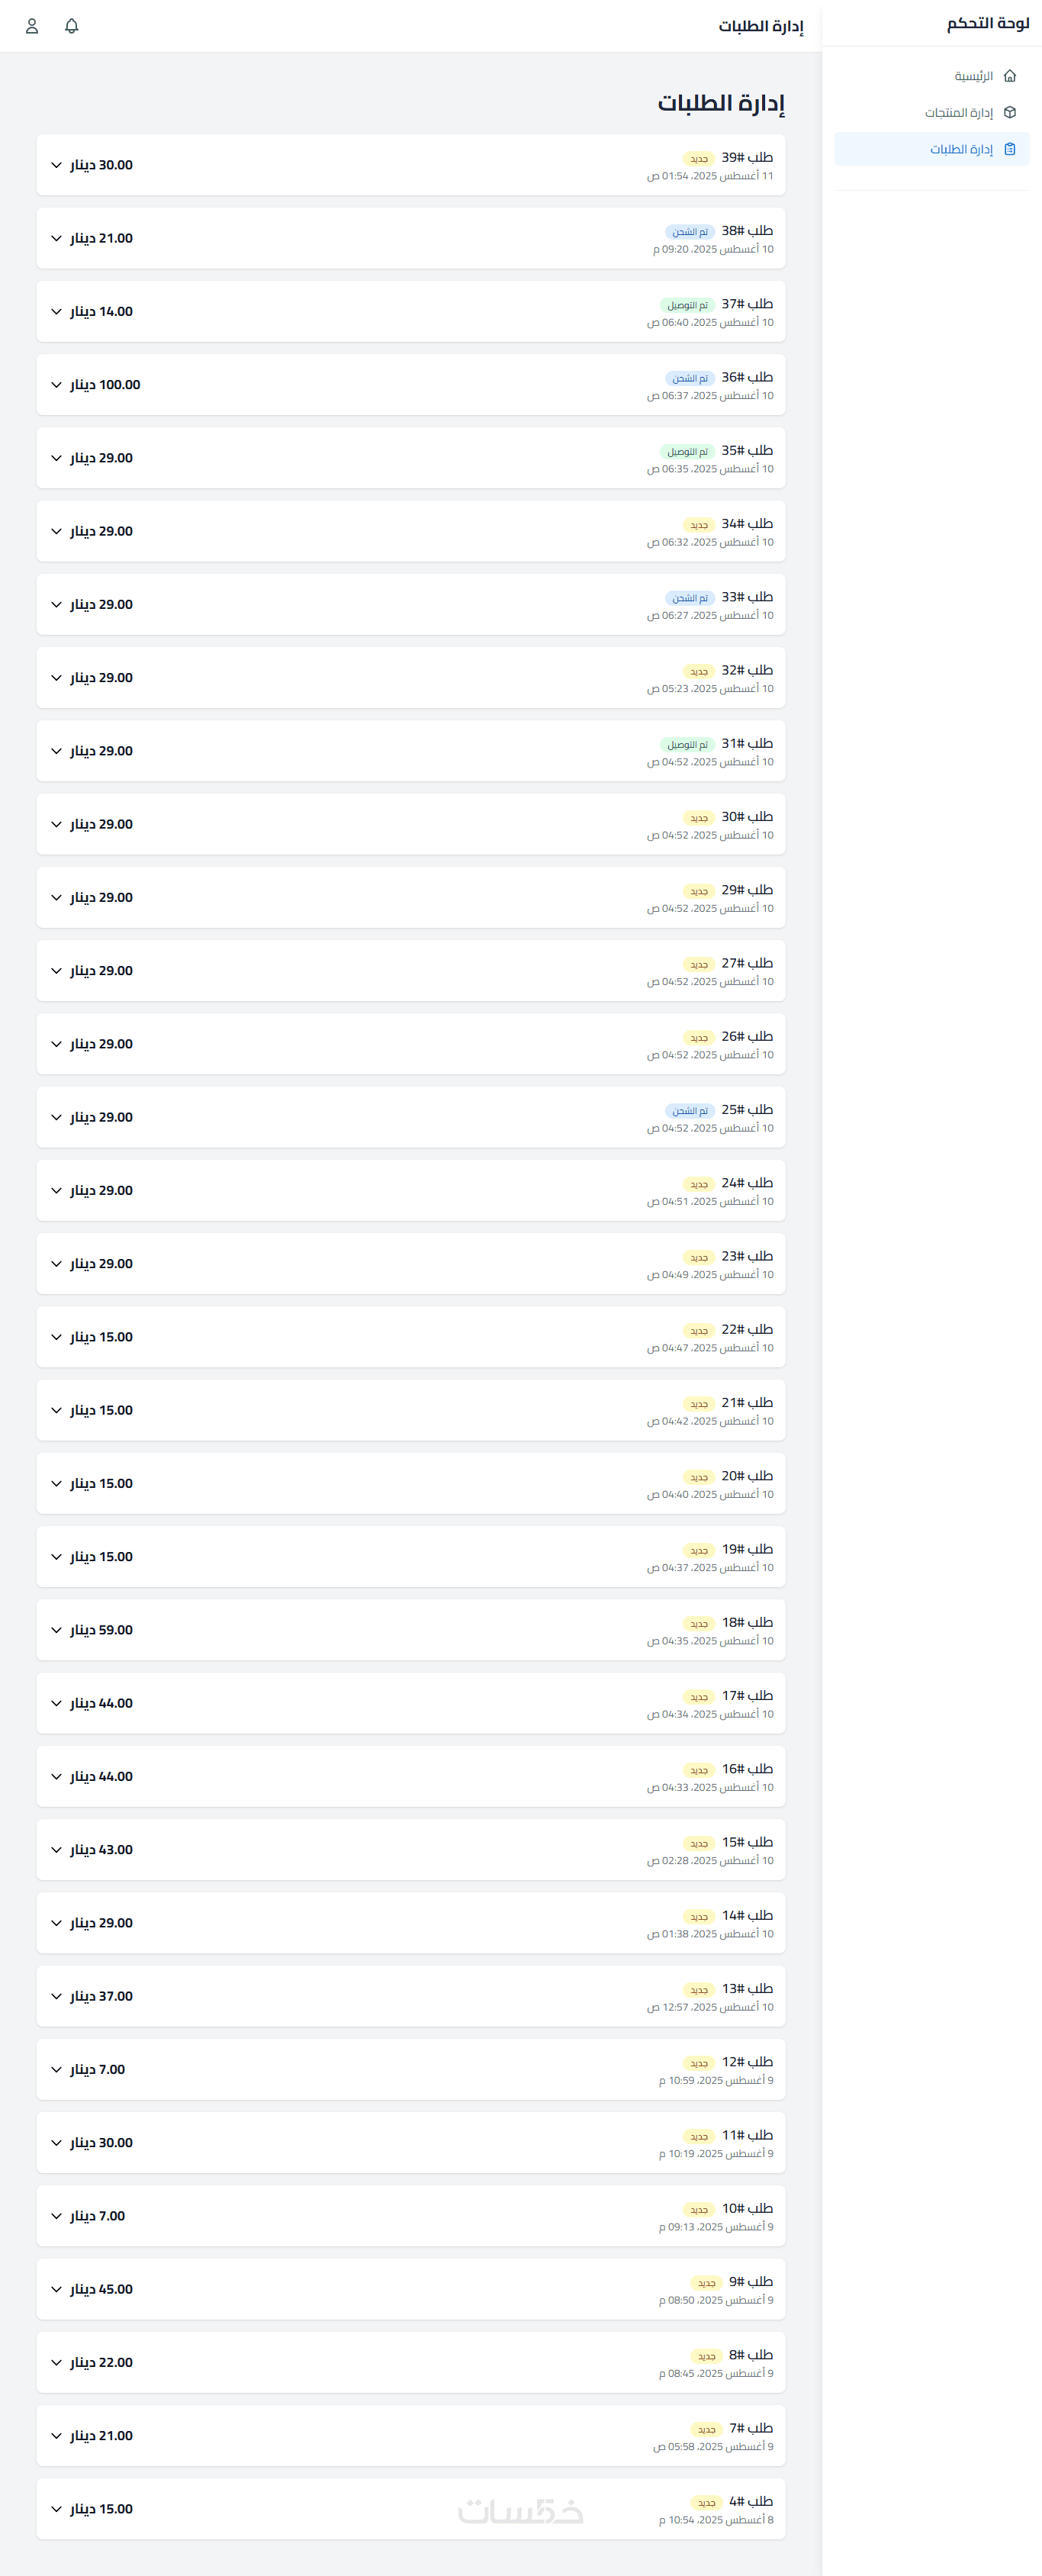Open the user profile icon
Image resolution: width=1042 pixels, height=2576 pixels.
[x=32, y=26]
